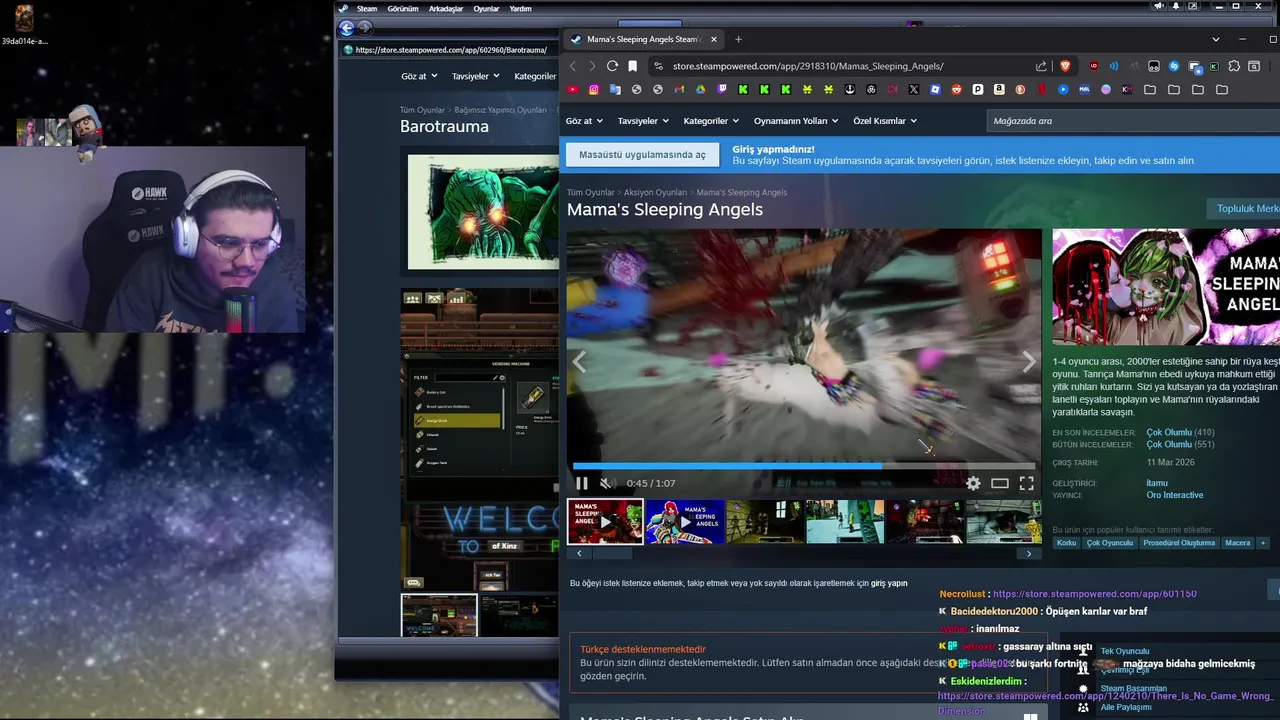The width and height of the screenshot is (1280, 720).
Task: Open the YouTube bookmark
Action: pyautogui.click(x=572, y=90)
